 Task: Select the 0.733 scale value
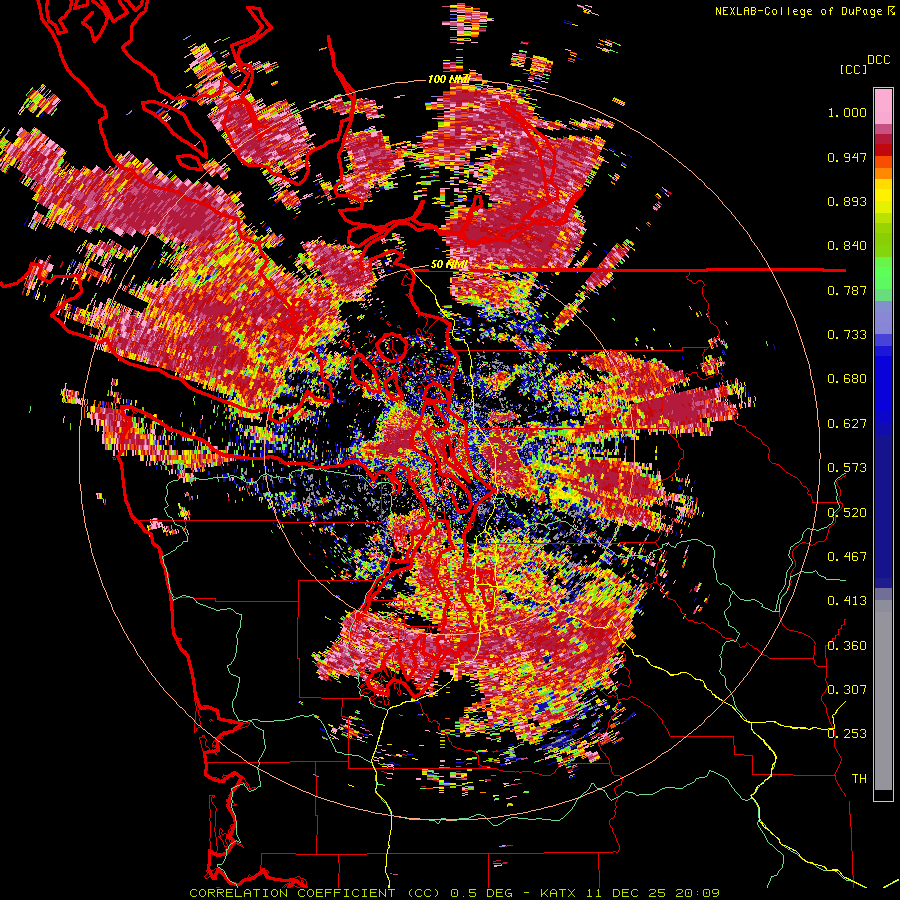click(x=847, y=335)
